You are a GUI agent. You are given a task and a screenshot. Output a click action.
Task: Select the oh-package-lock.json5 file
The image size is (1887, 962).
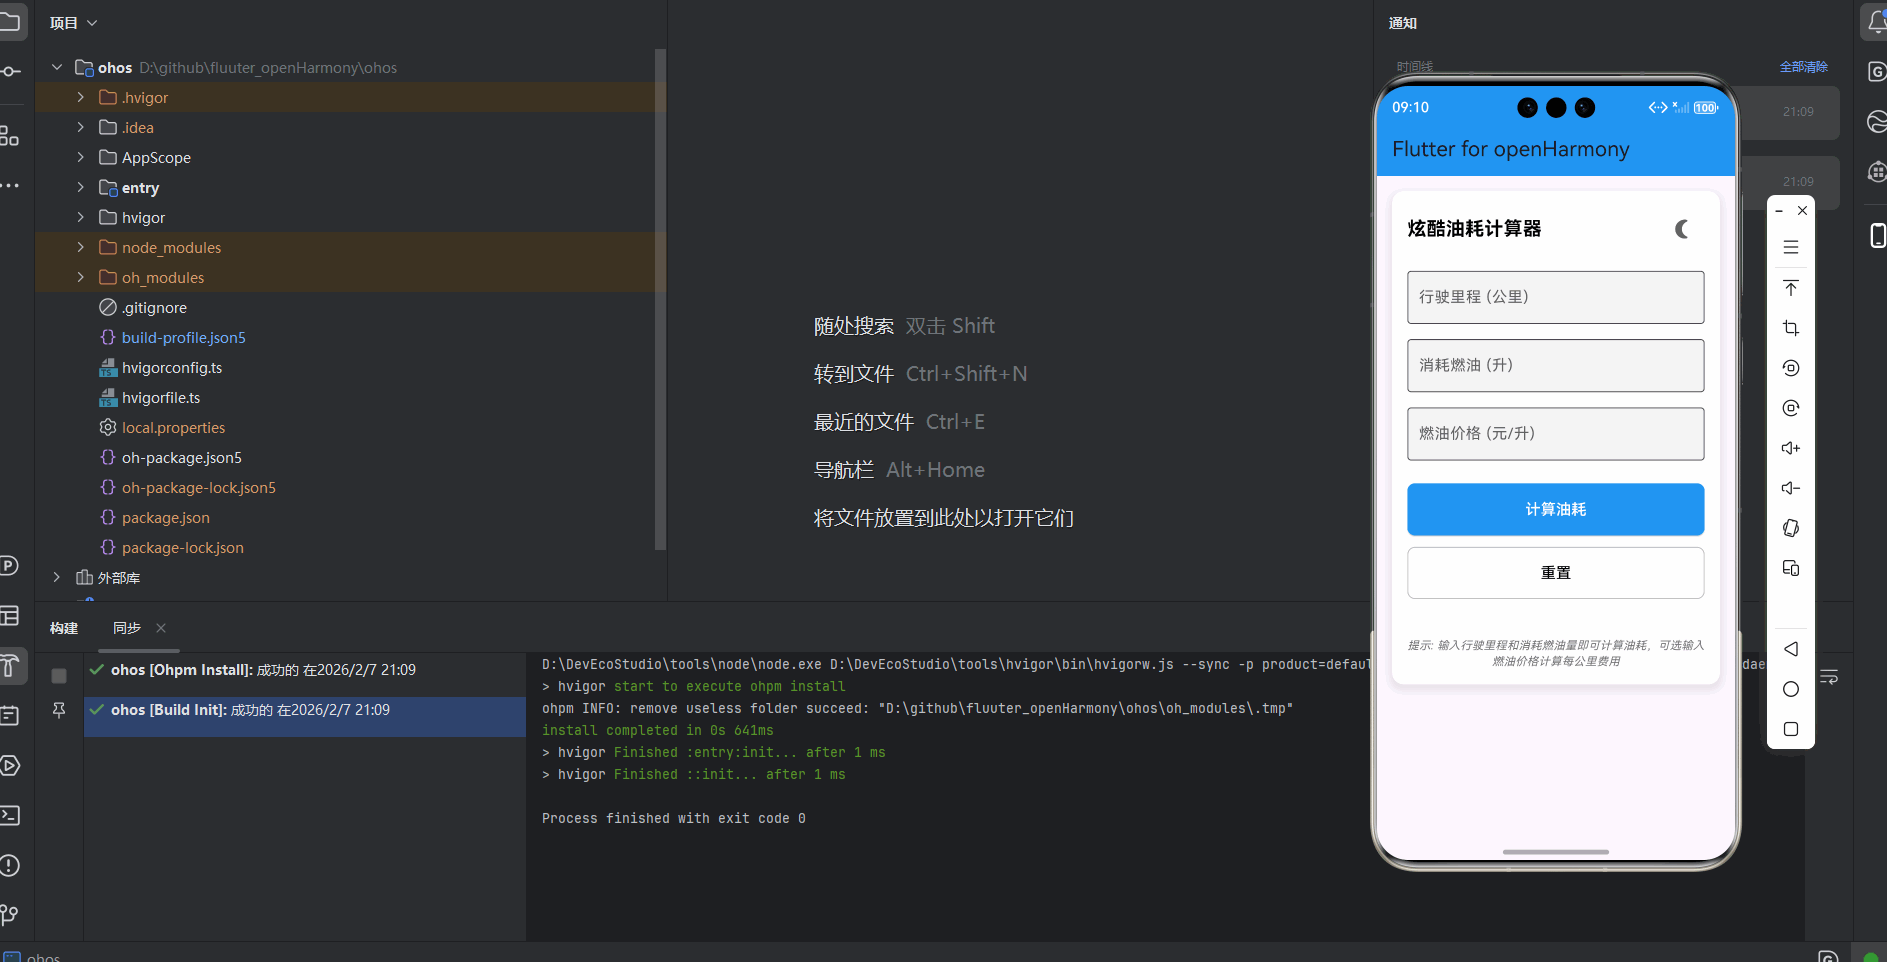(198, 487)
